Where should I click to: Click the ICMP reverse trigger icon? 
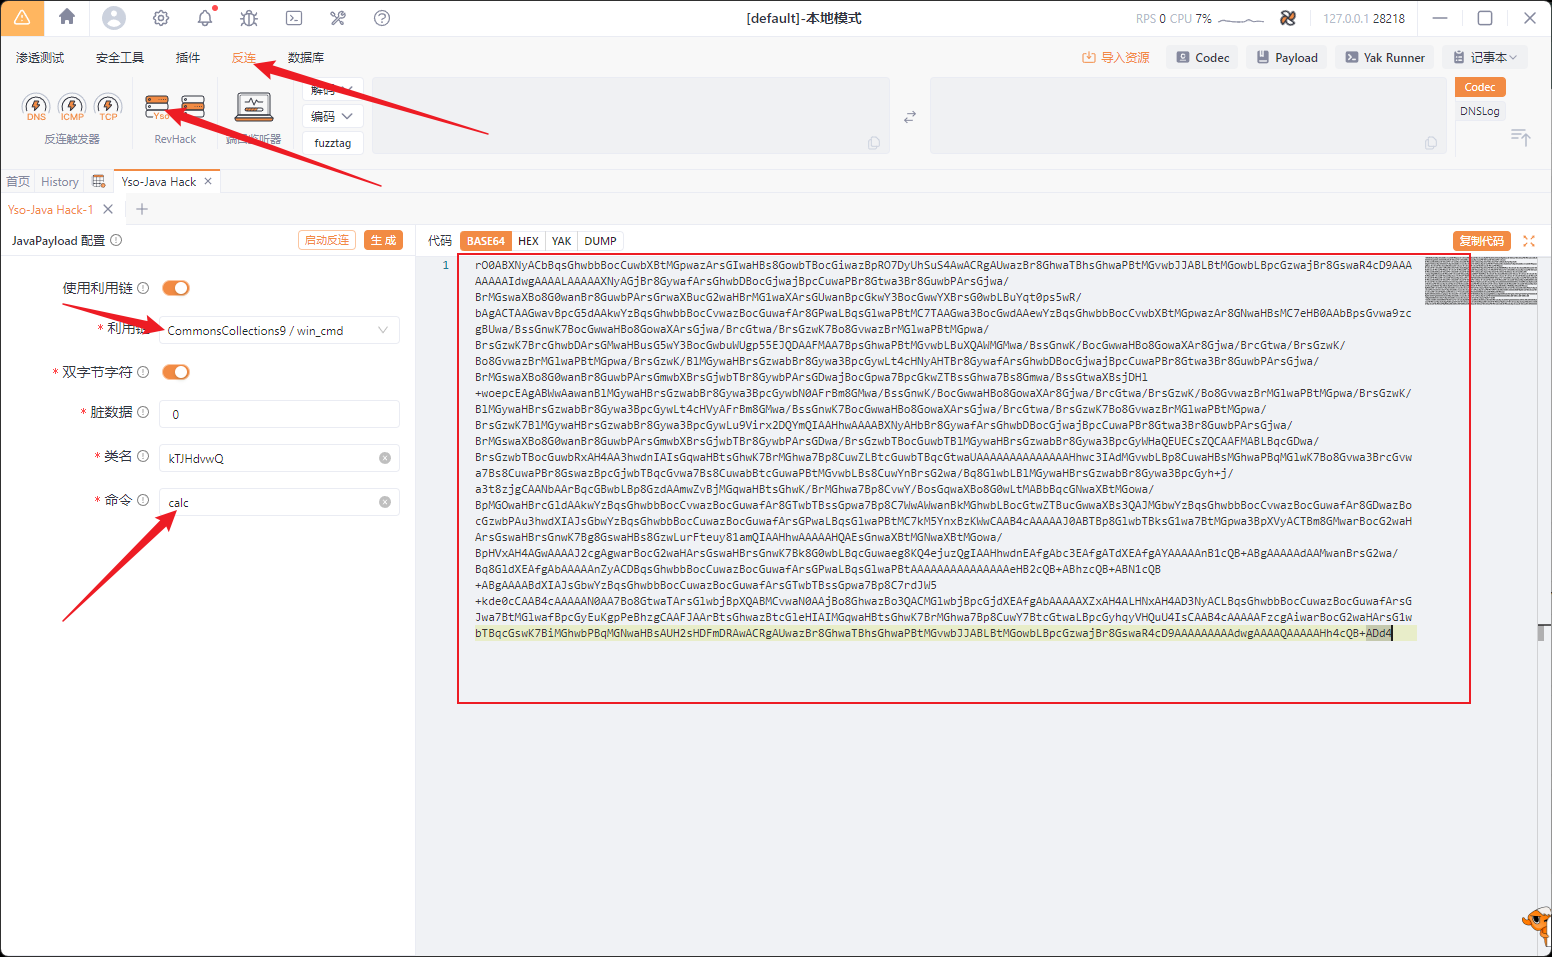pos(72,107)
